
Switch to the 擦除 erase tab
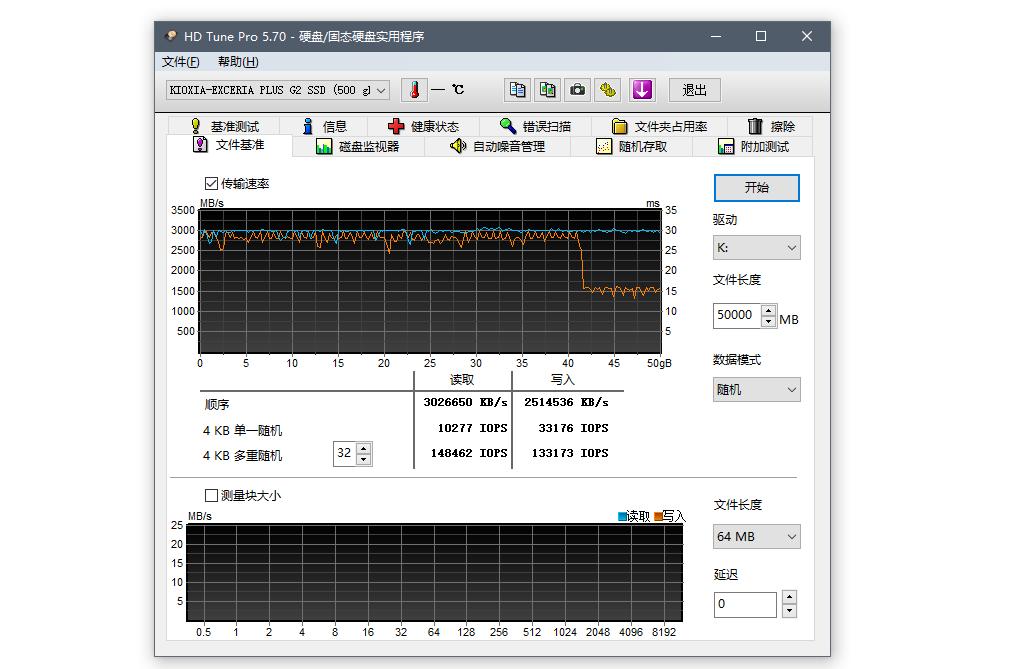point(771,126)
